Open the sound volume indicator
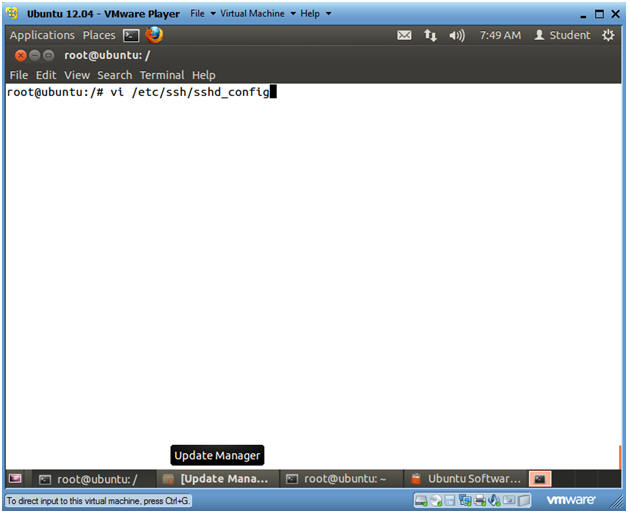This screenshot has height=513, width=628. point(457,36)
